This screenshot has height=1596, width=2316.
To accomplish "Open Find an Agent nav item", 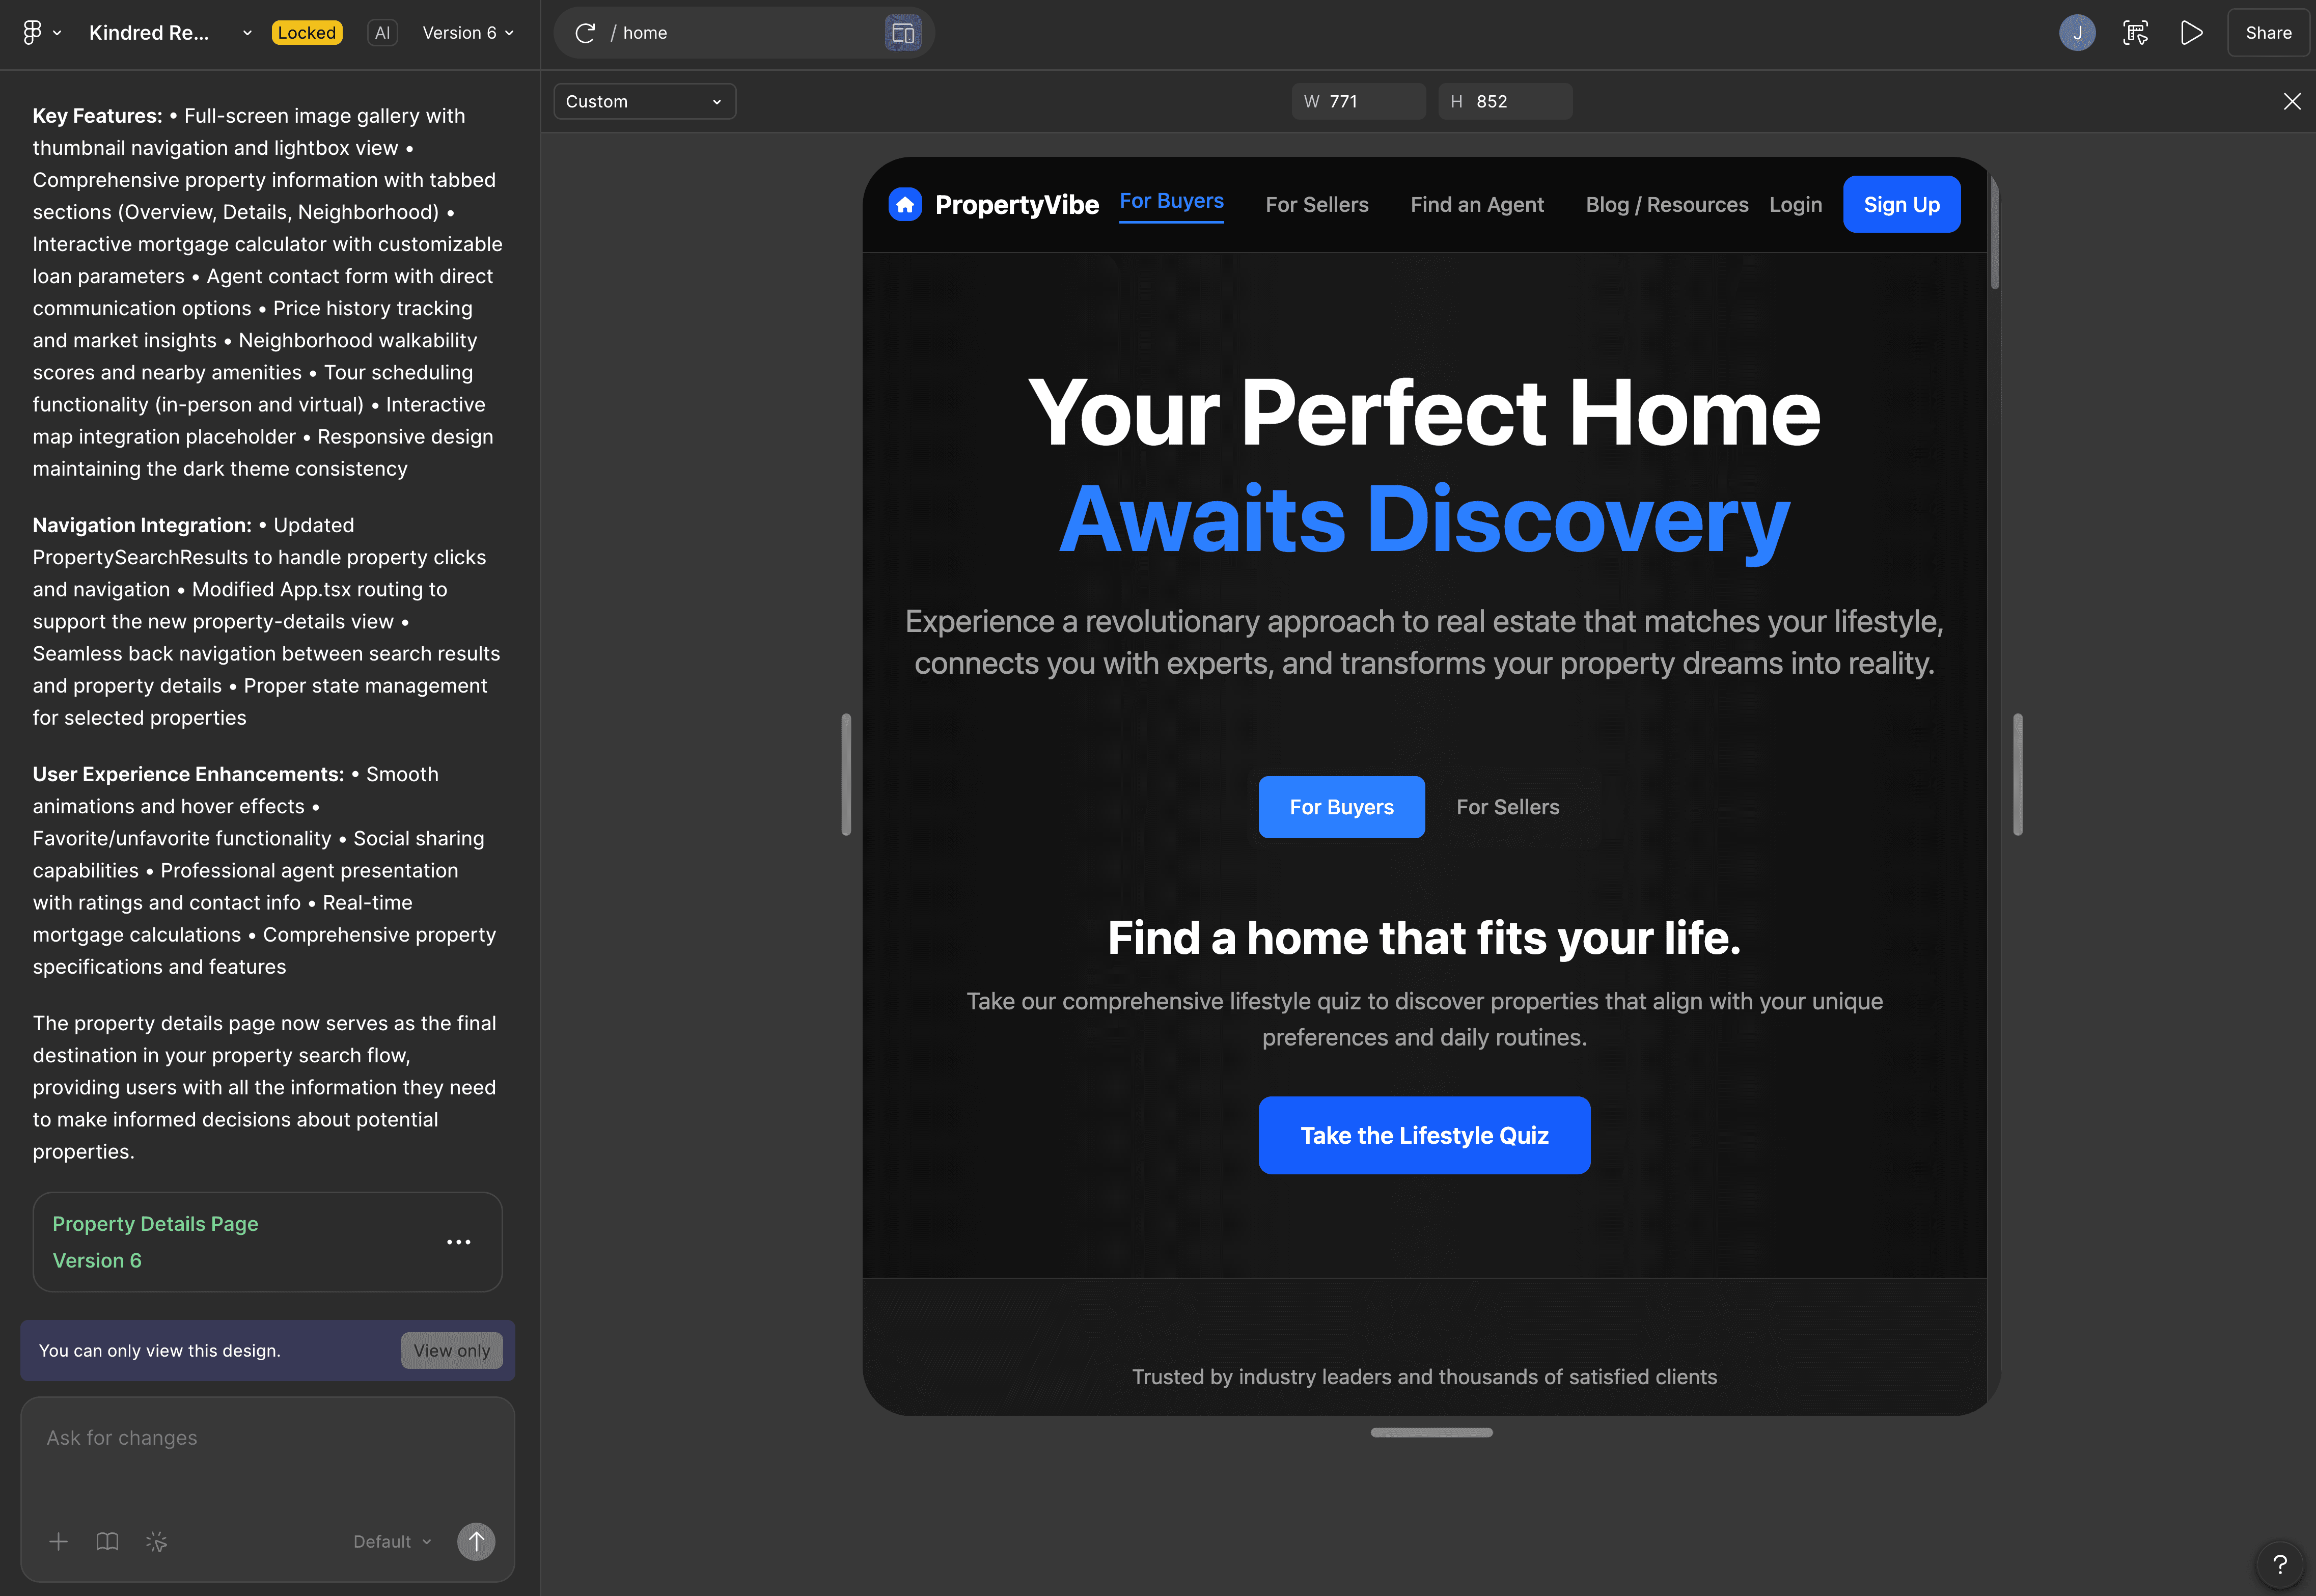I will pos(1476,204).
